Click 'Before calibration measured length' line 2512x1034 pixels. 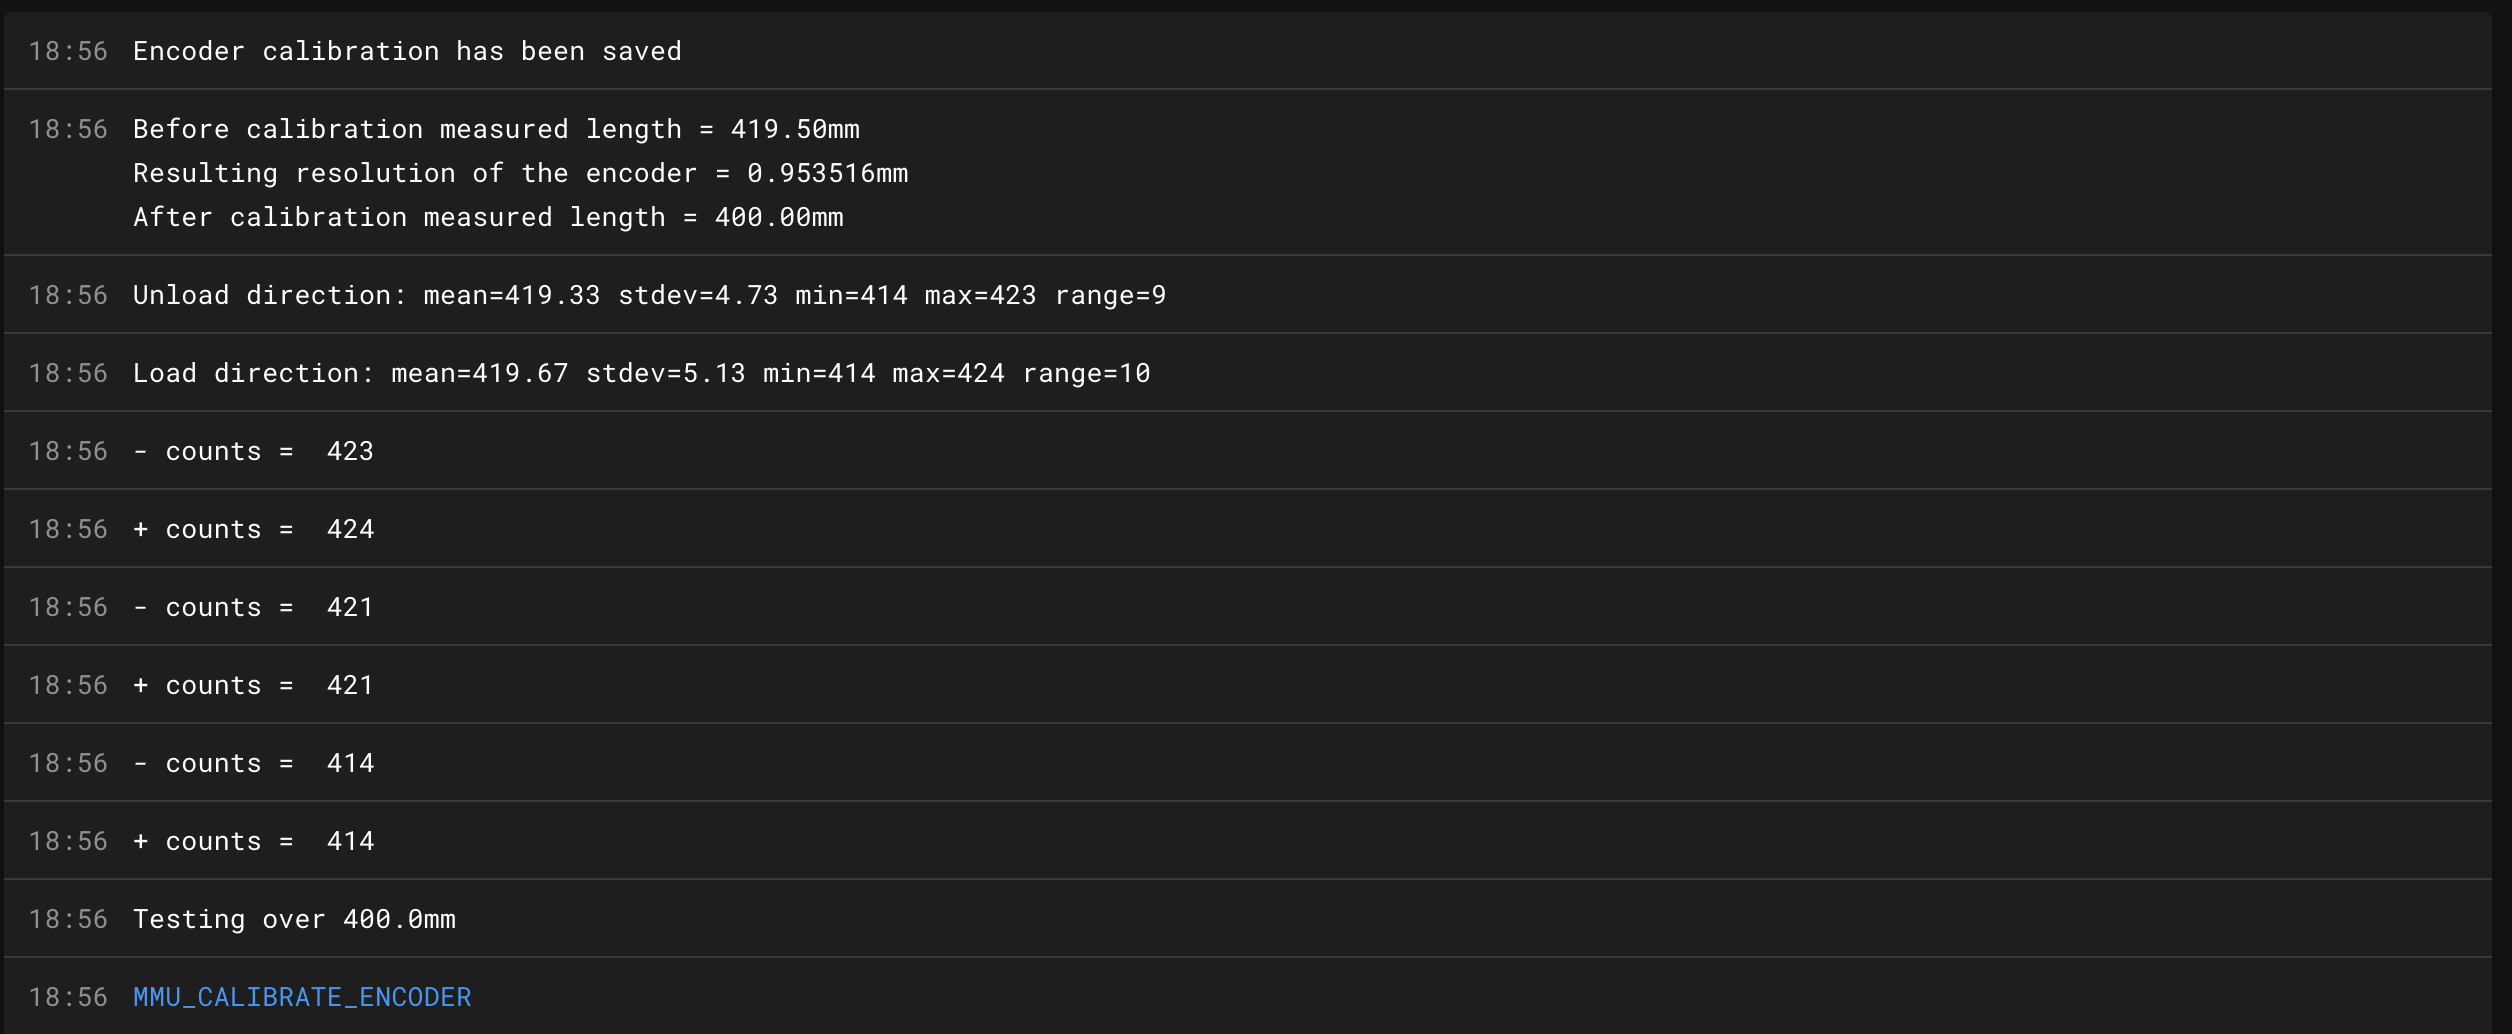[x=496, y=129]
